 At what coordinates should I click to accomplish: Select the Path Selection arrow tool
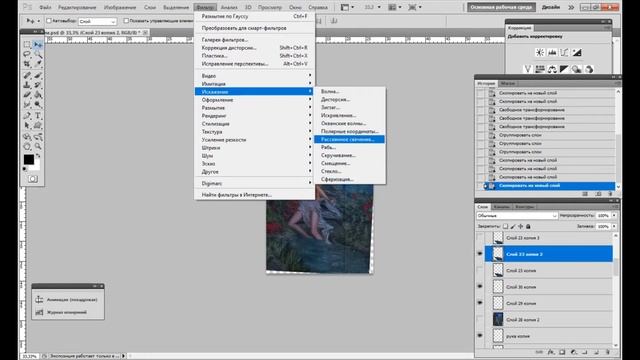(x=27, y=126)
